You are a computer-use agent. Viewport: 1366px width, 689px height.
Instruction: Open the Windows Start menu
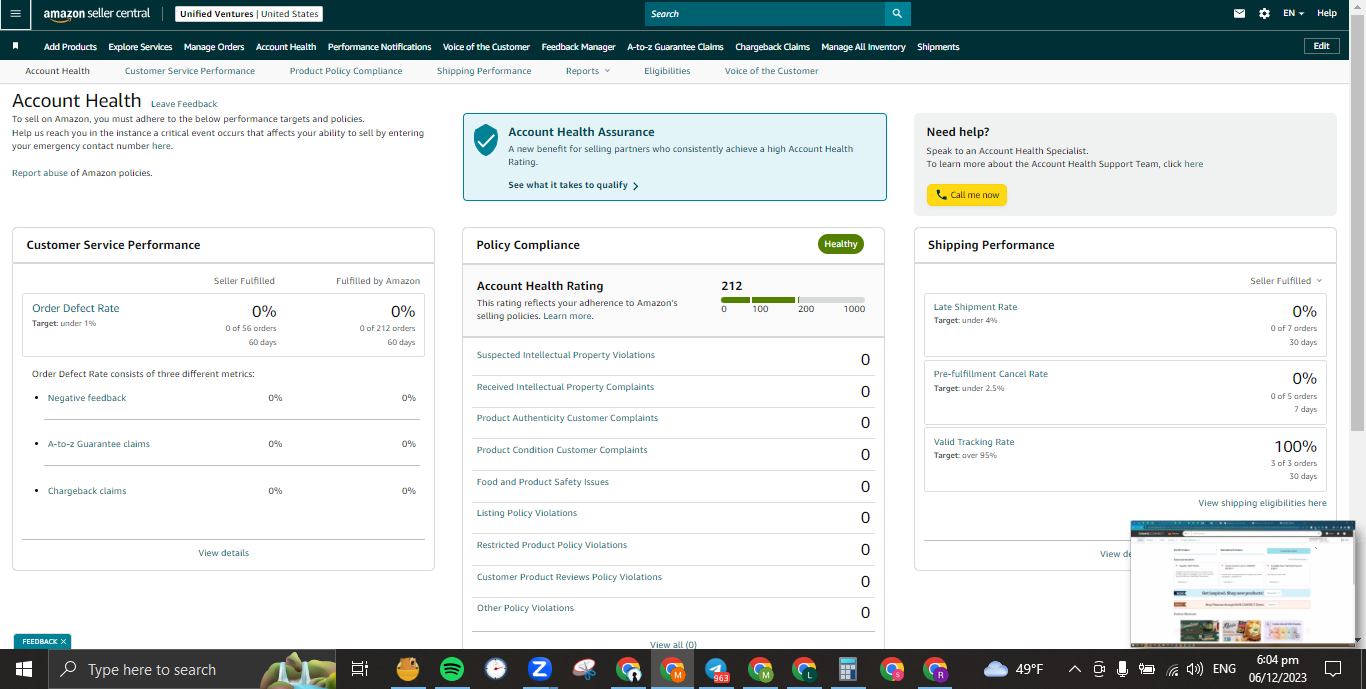pos(23,669)
